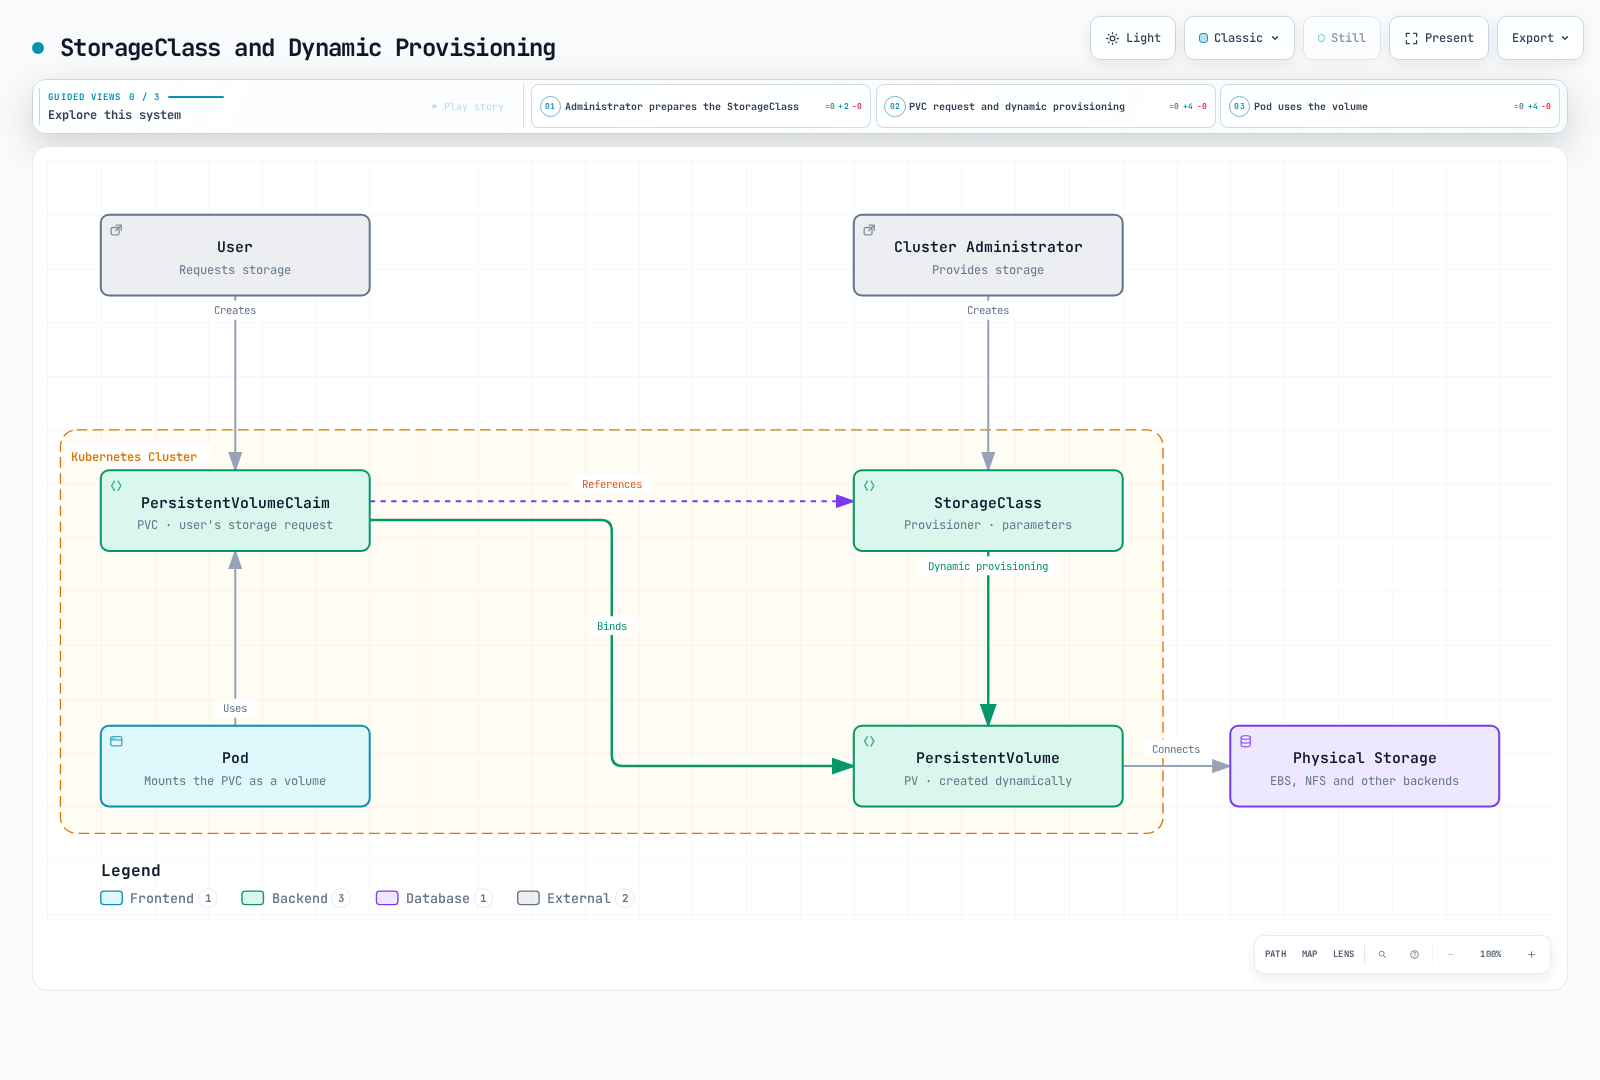
Task: Click the Connects edge label
Action: (x=1176, y=750)
